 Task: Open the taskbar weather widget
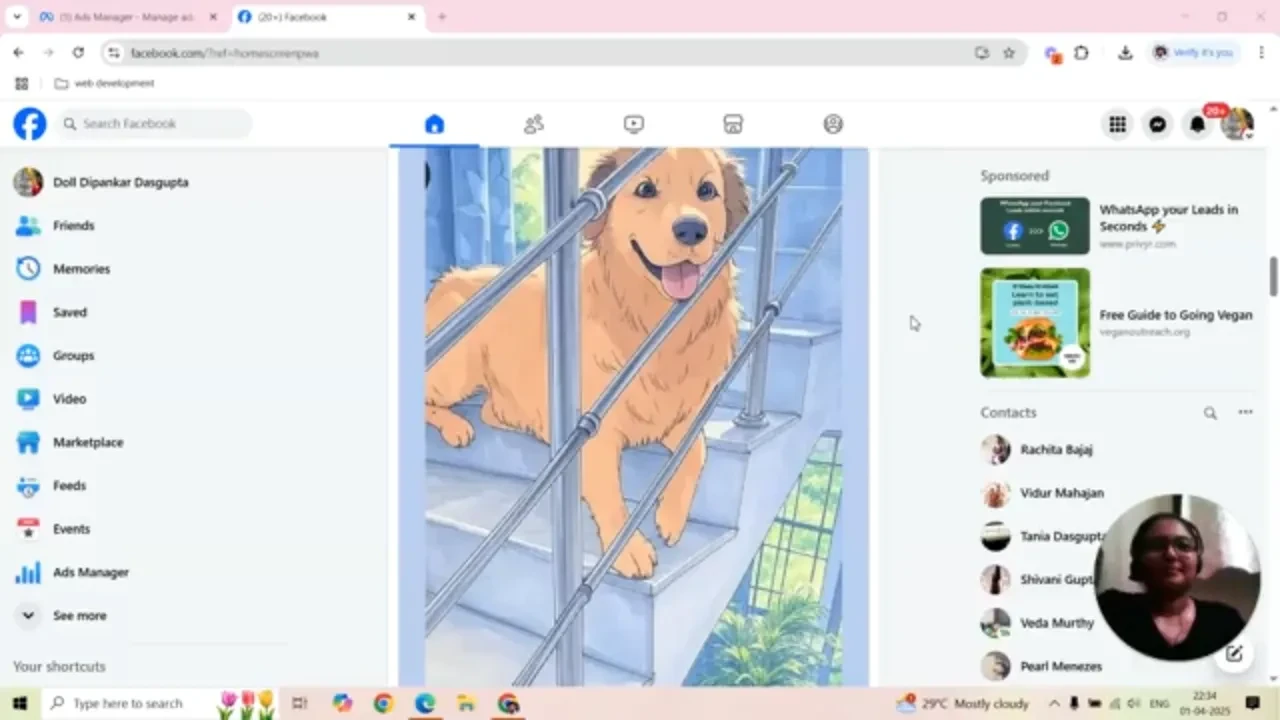click(962, 703)
